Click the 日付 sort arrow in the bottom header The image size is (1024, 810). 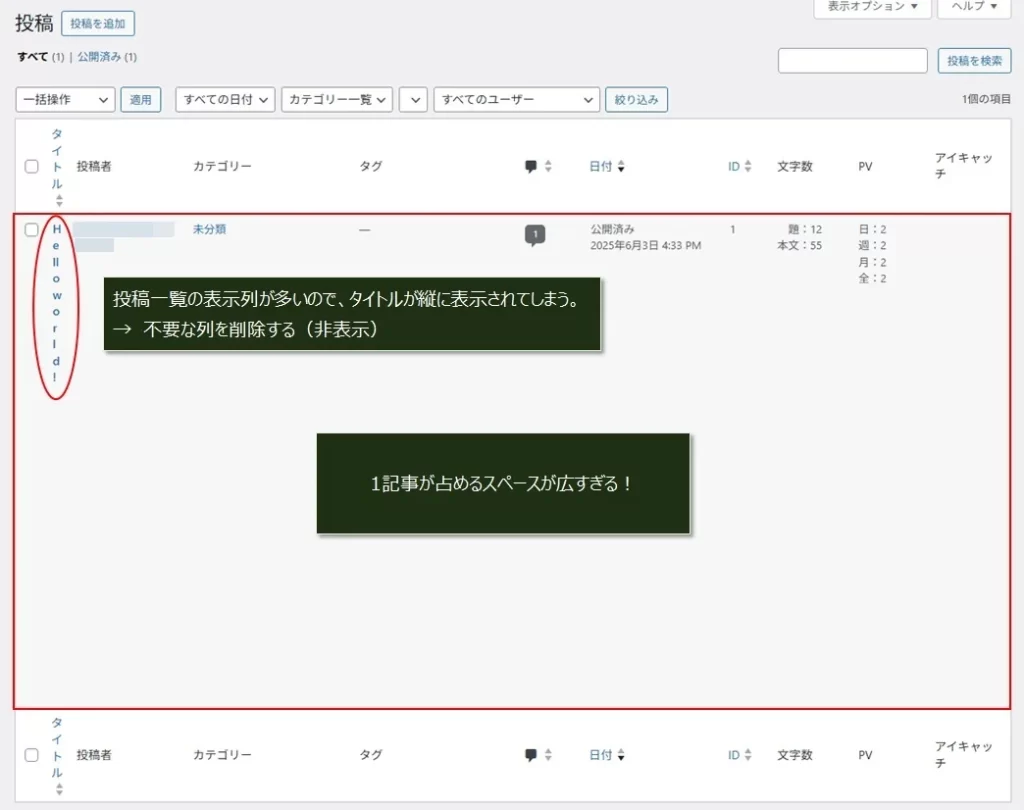click(622, 755)
